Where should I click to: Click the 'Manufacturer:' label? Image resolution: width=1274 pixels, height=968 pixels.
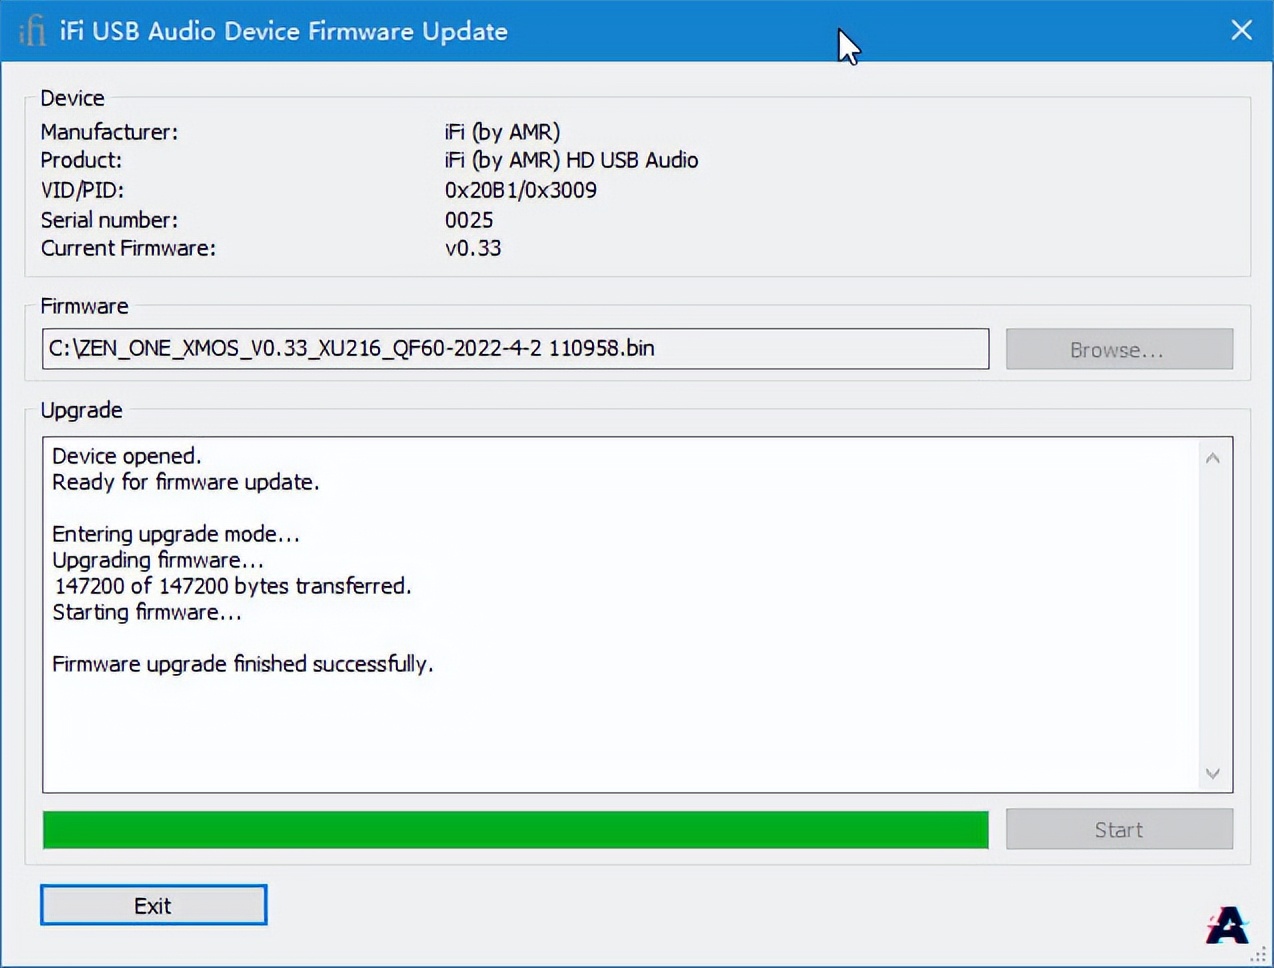(109, 132)
